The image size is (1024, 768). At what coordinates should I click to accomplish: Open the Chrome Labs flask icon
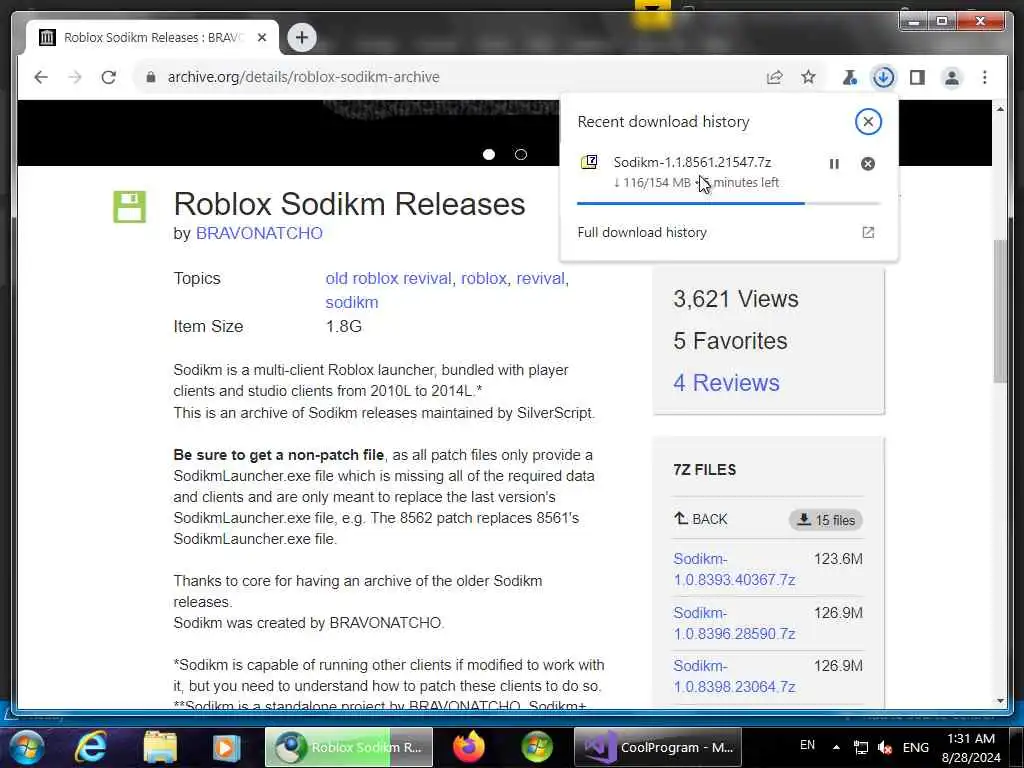click(850, 77)
